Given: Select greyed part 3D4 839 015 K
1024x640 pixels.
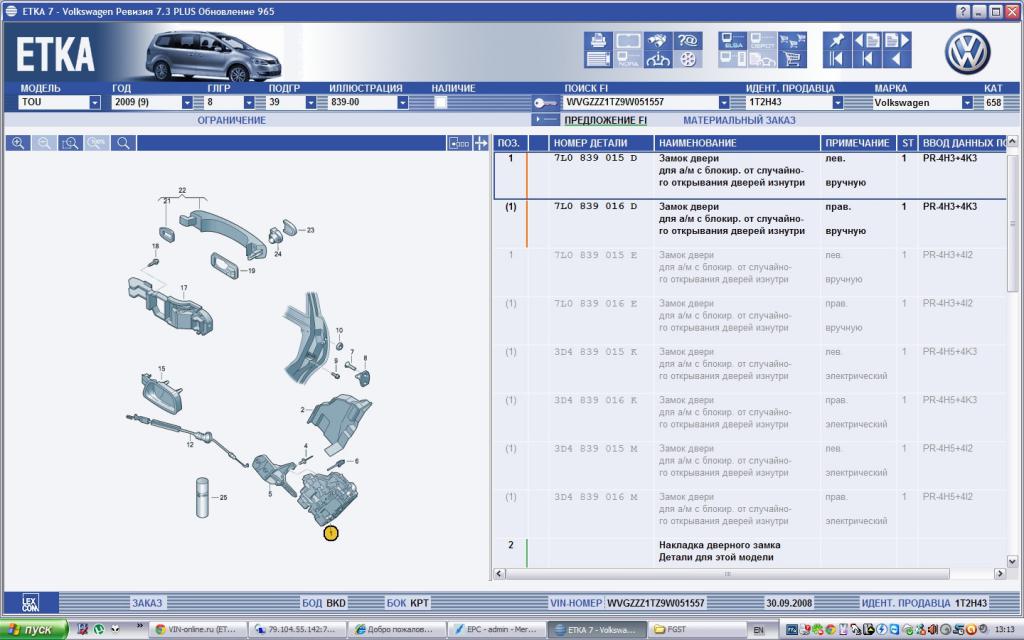Looking at the screenshot, I should coord(596,351).
